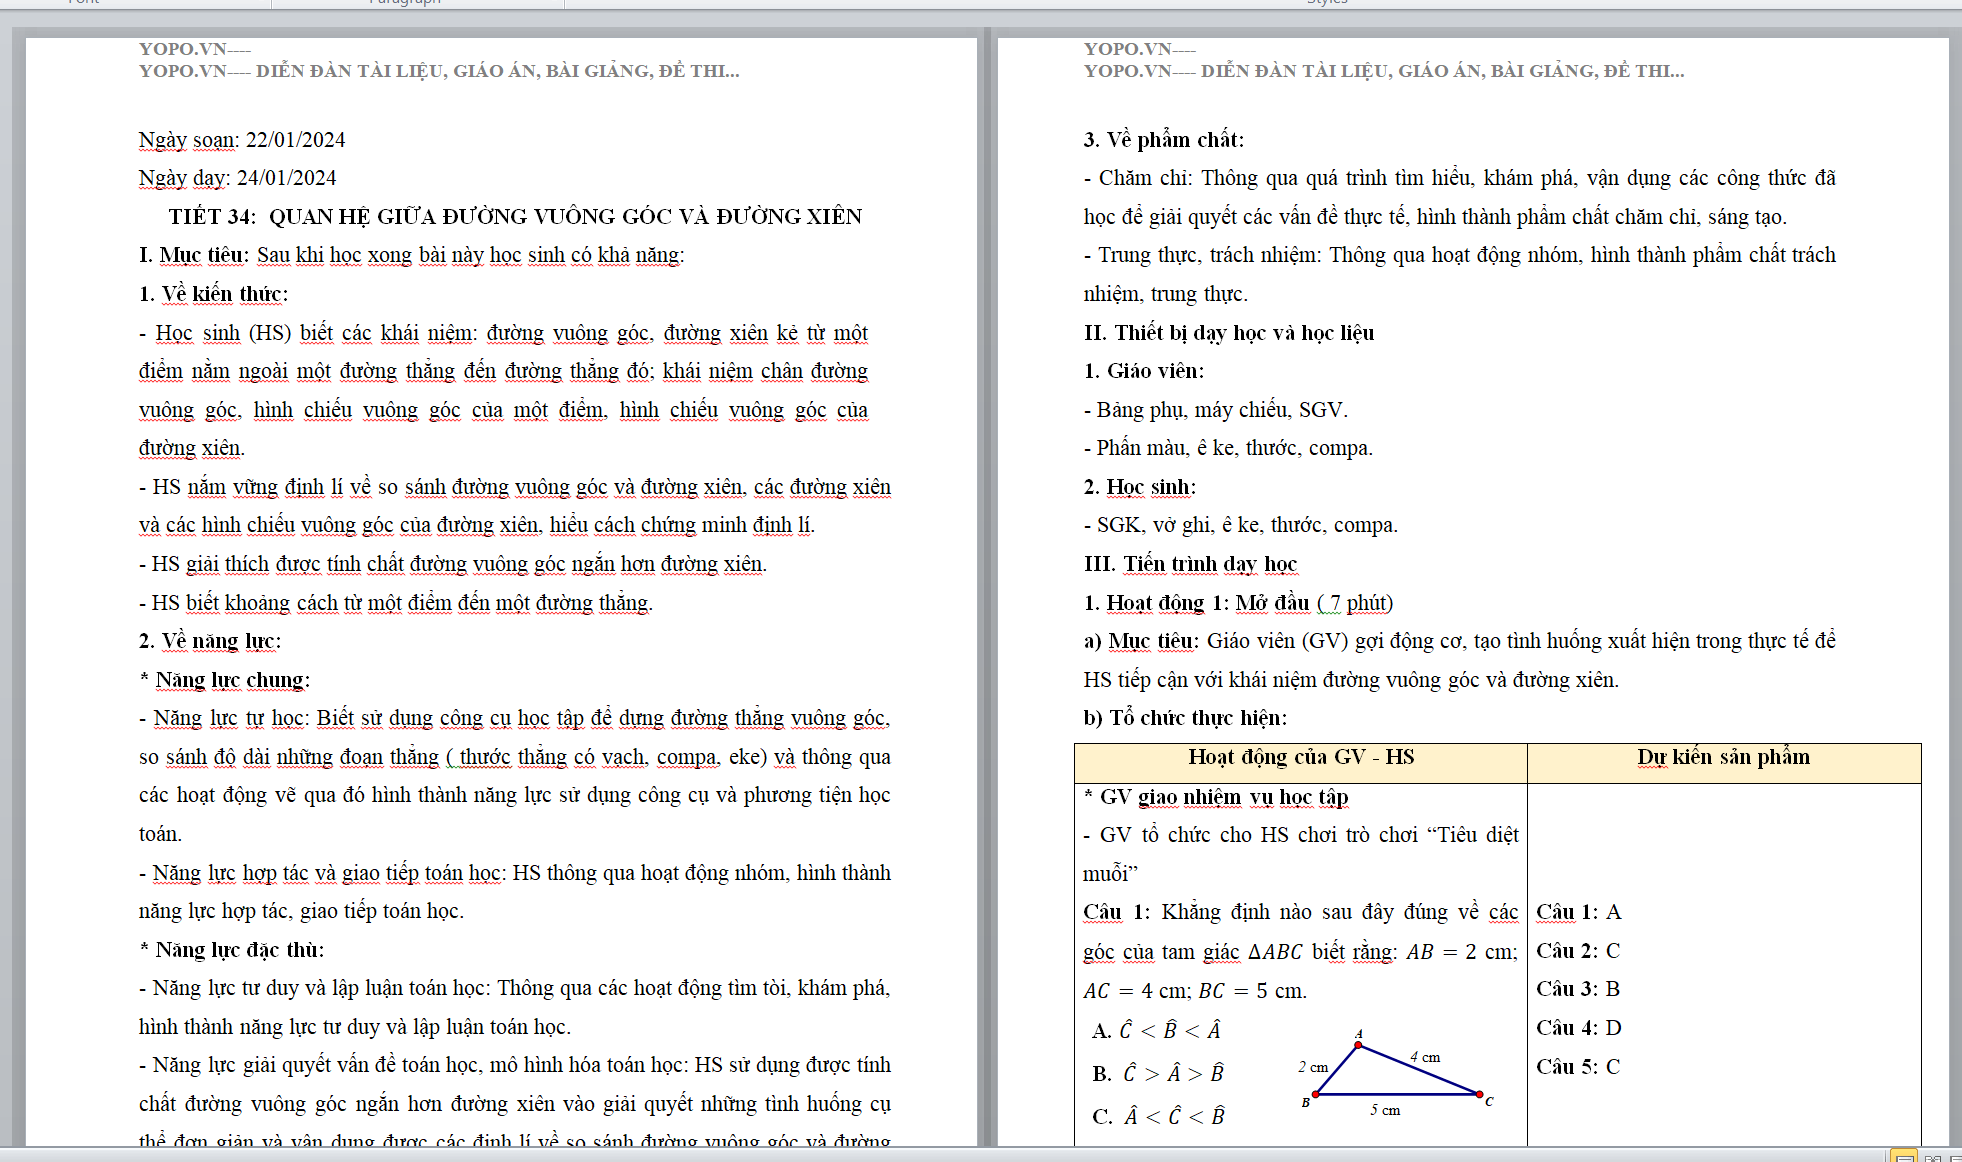1962x1162 pixels.
Task: Click the line '* GV giao nhiệm vụ học tập'
Action: point(1216,797)
